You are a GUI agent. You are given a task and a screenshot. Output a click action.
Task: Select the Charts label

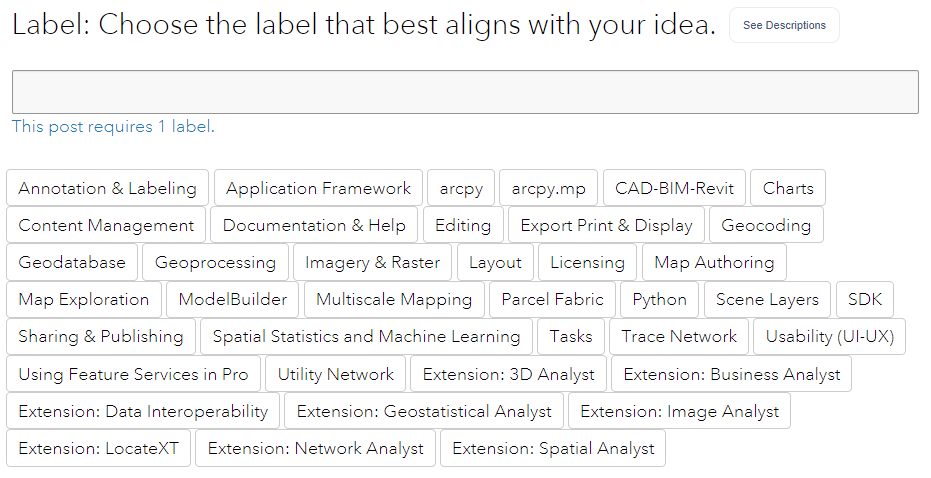click(x=788, y=188)
